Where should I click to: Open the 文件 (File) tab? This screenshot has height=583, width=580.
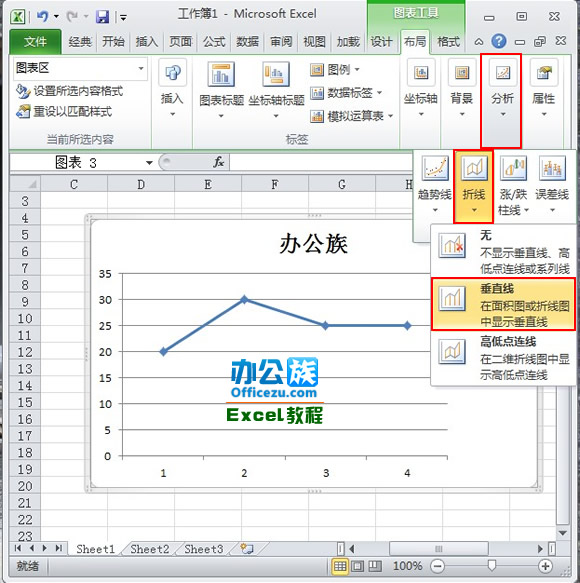tap(35, 42)
